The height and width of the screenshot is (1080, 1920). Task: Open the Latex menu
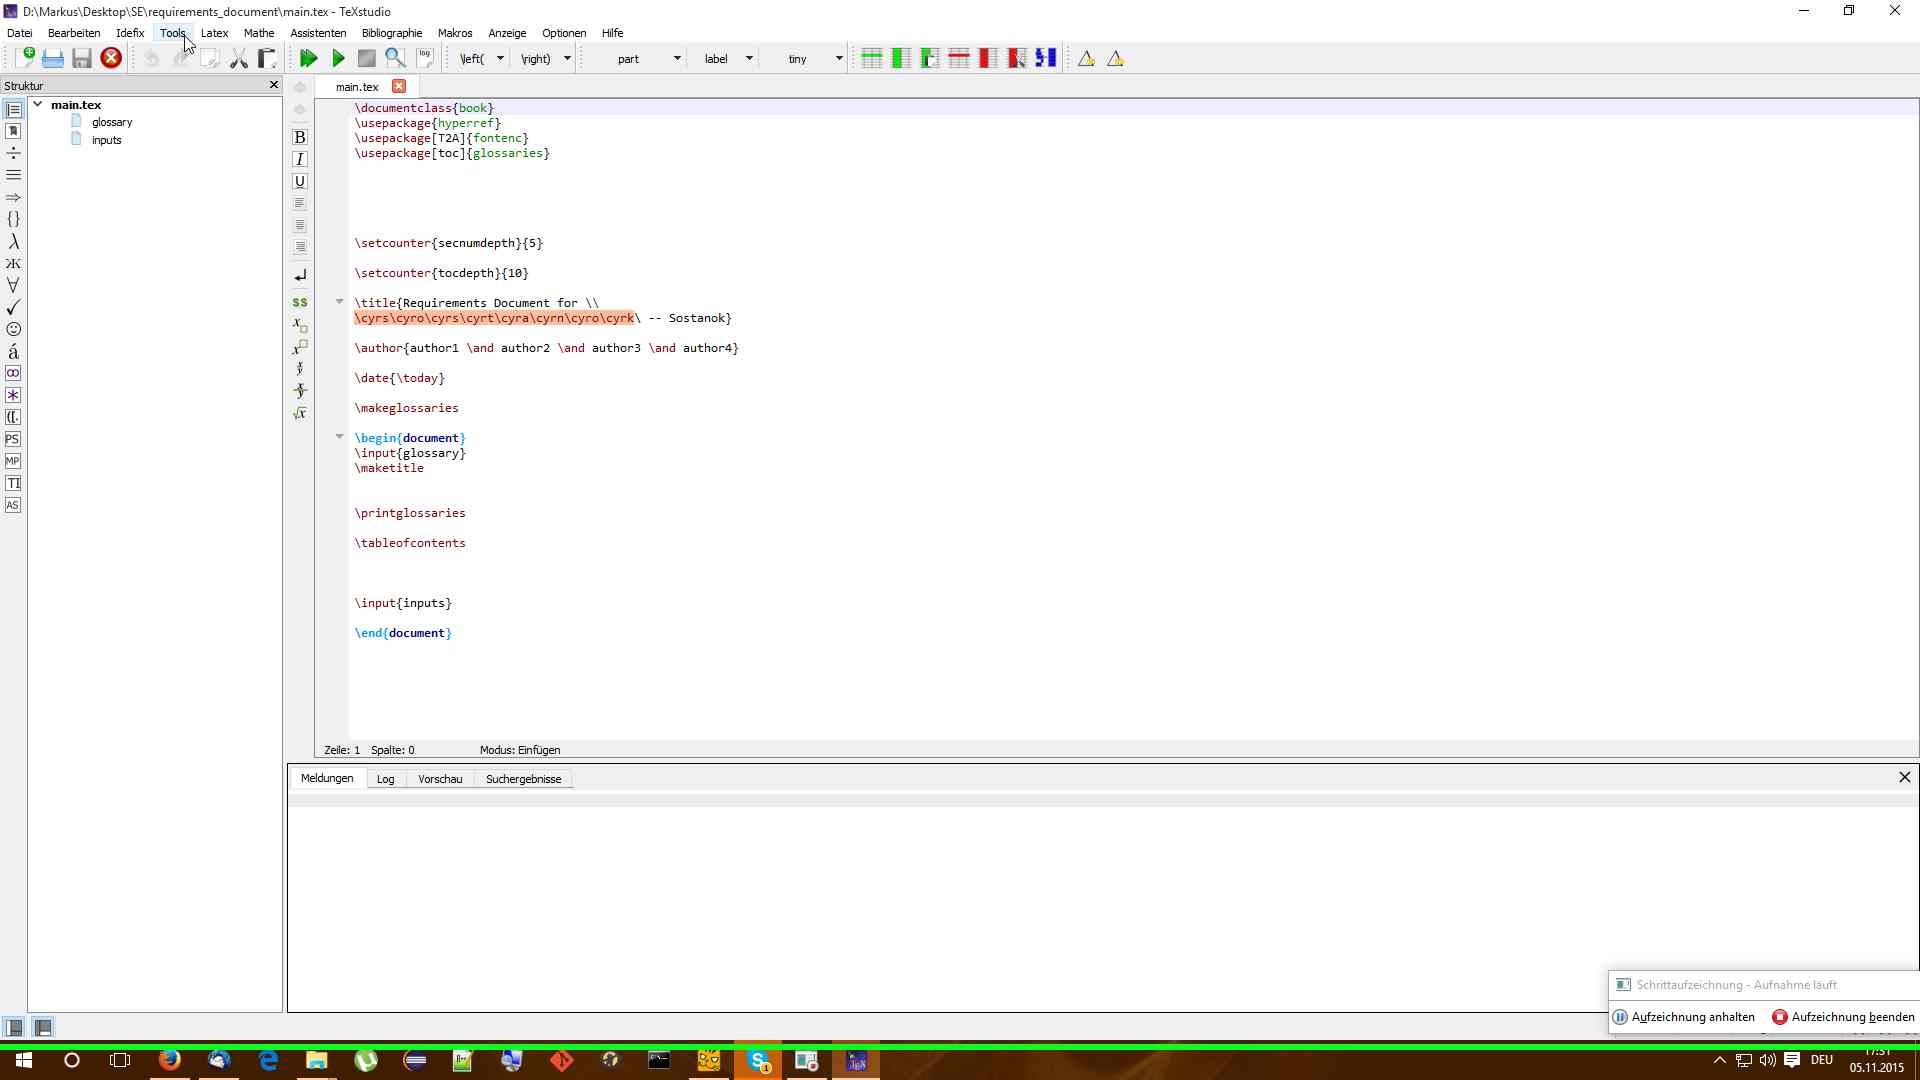[214, 33]
